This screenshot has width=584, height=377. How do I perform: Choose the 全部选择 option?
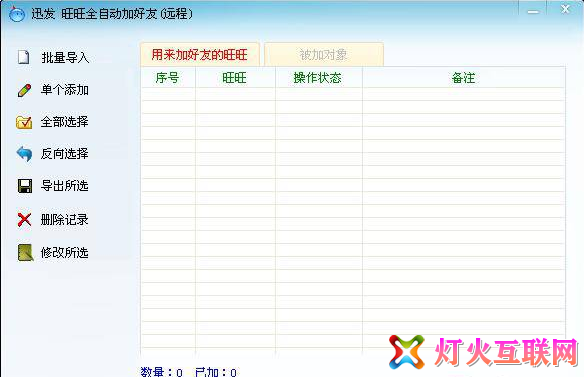65,122
